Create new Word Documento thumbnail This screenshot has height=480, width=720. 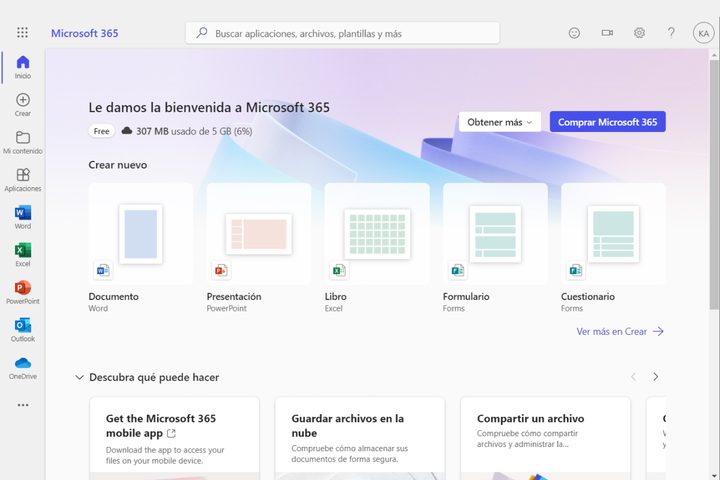point(141,234)
